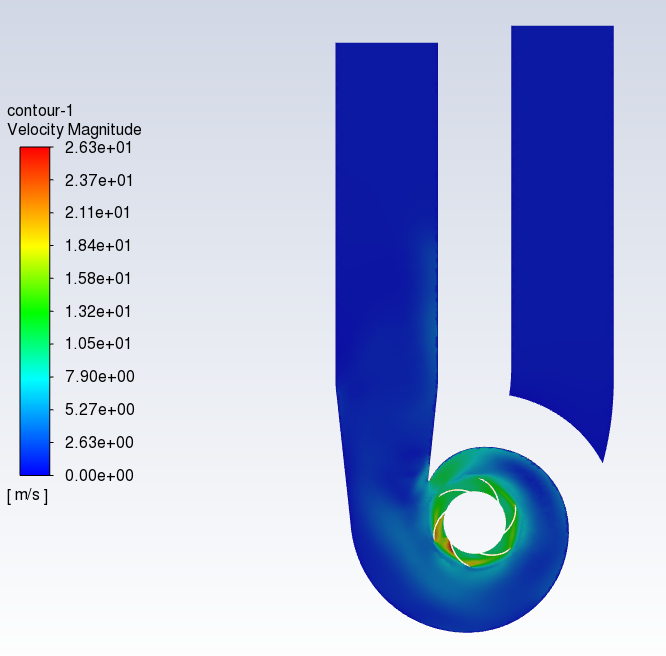Click the 0.00e+00 minimum legend value
This screenshot has width=666, height=656.
(x=99, y=475)
